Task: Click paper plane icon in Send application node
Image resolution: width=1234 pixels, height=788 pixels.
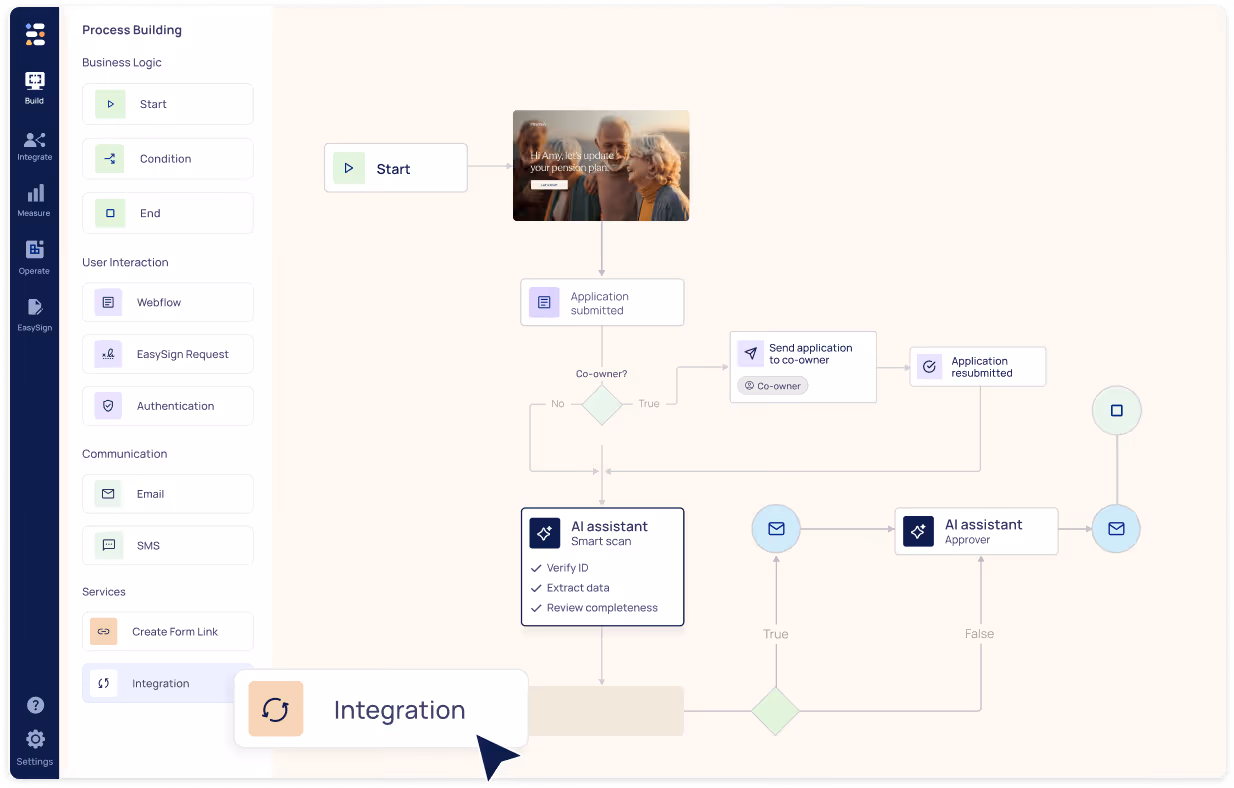Action: pyautogui.click(x=750, y=353)
